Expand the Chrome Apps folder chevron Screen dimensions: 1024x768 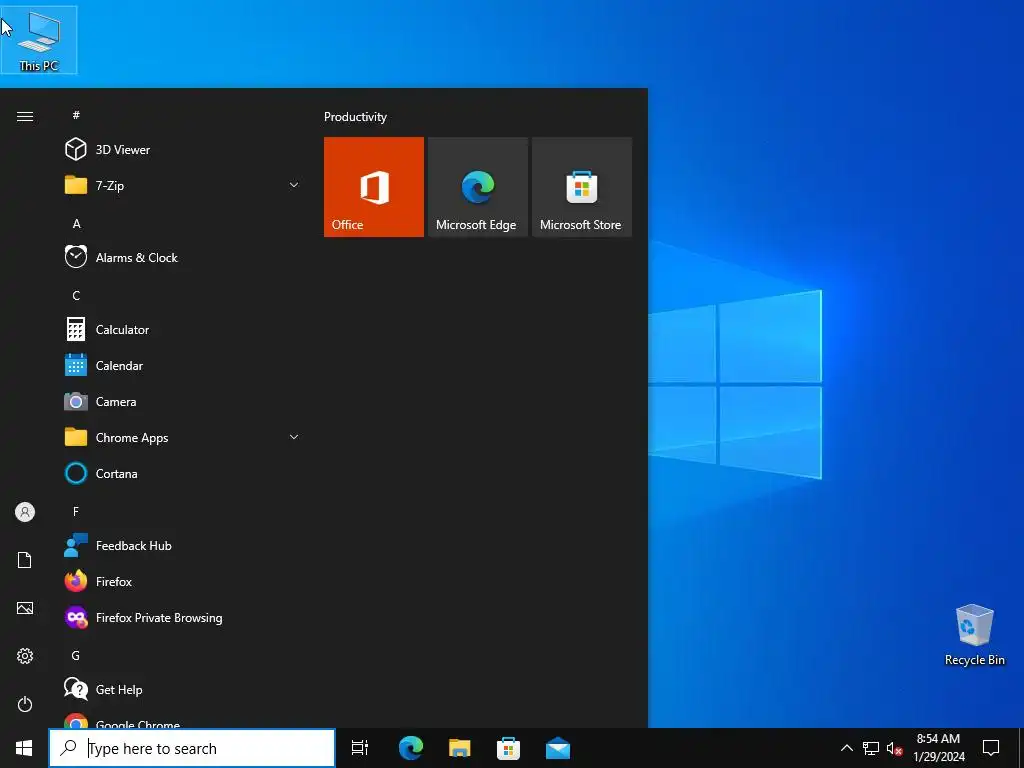(294, 437)
